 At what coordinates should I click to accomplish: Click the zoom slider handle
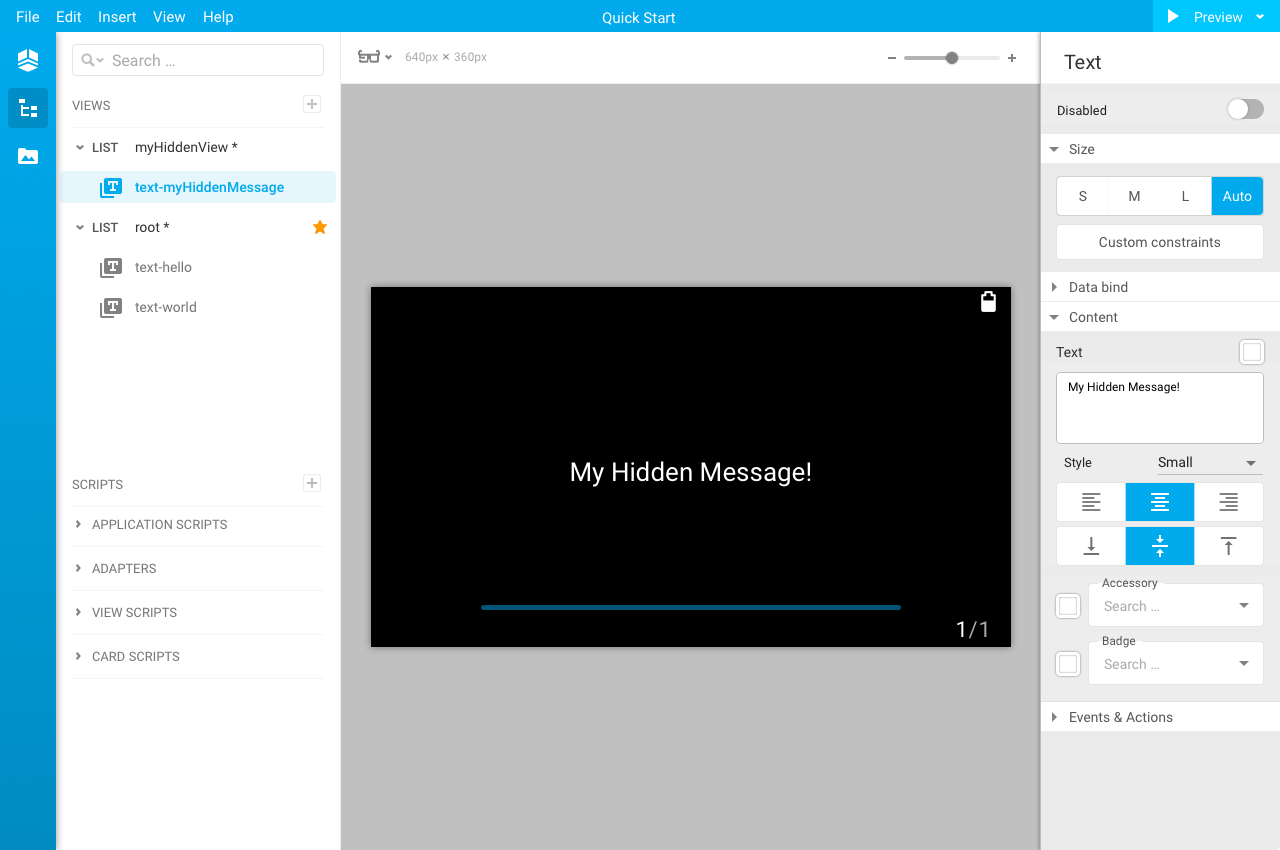[x=952, y=58]
